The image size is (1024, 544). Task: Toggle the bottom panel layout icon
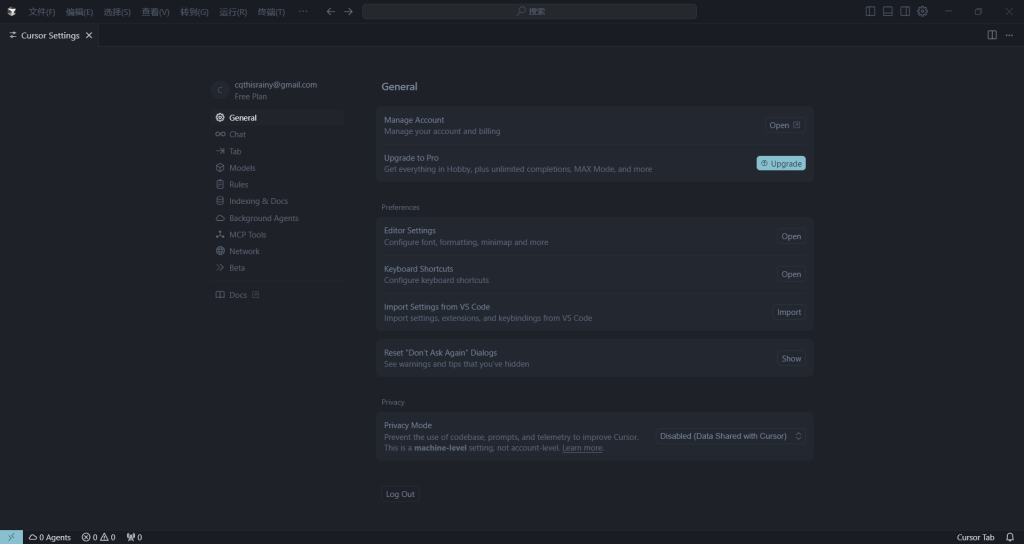coord(888,11)
